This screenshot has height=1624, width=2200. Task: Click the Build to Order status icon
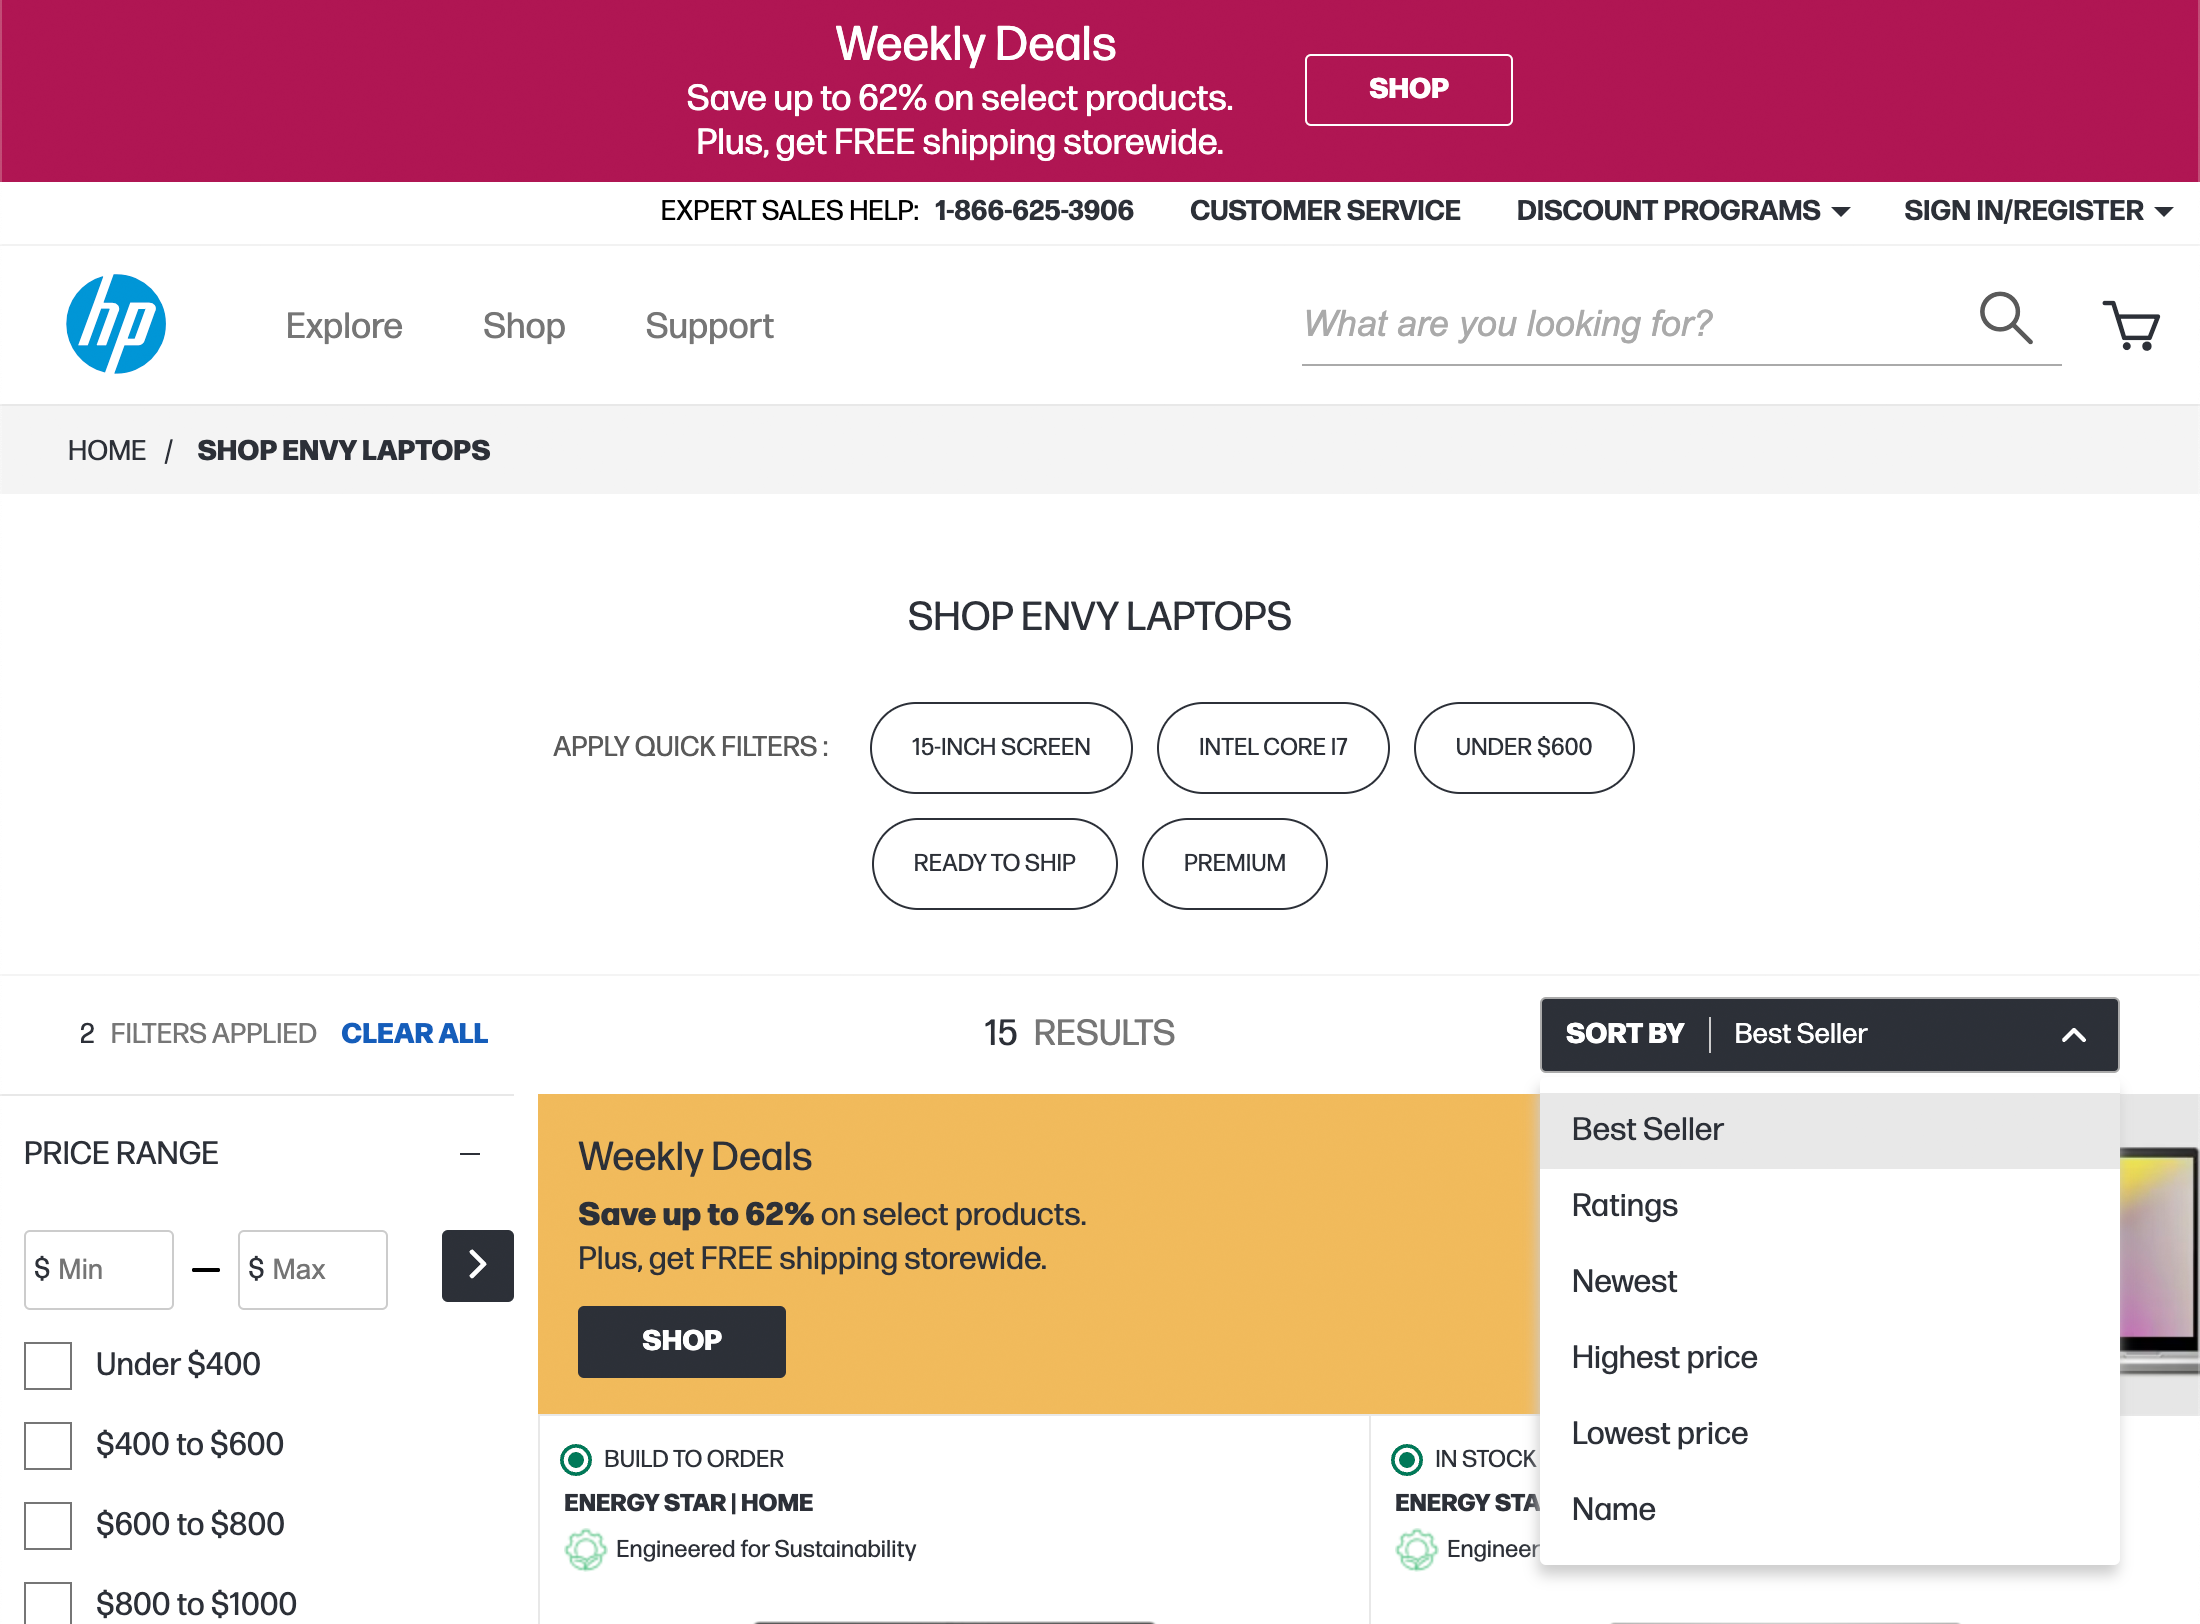click(x=576, y=1459)
